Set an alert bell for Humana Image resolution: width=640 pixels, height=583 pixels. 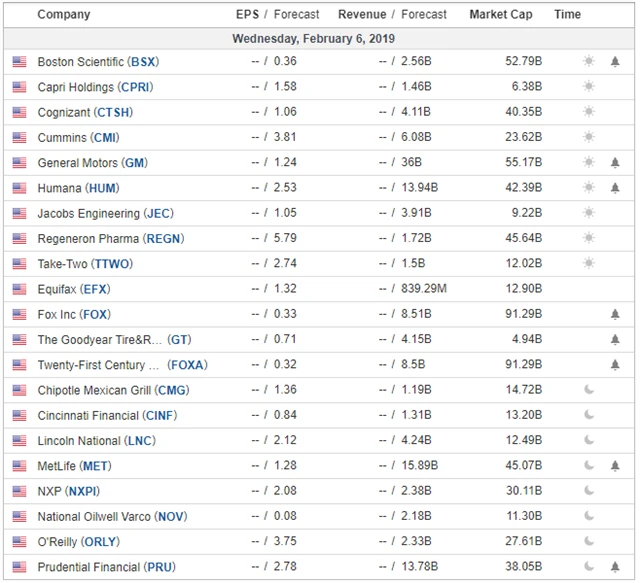[x=615, y=187]
